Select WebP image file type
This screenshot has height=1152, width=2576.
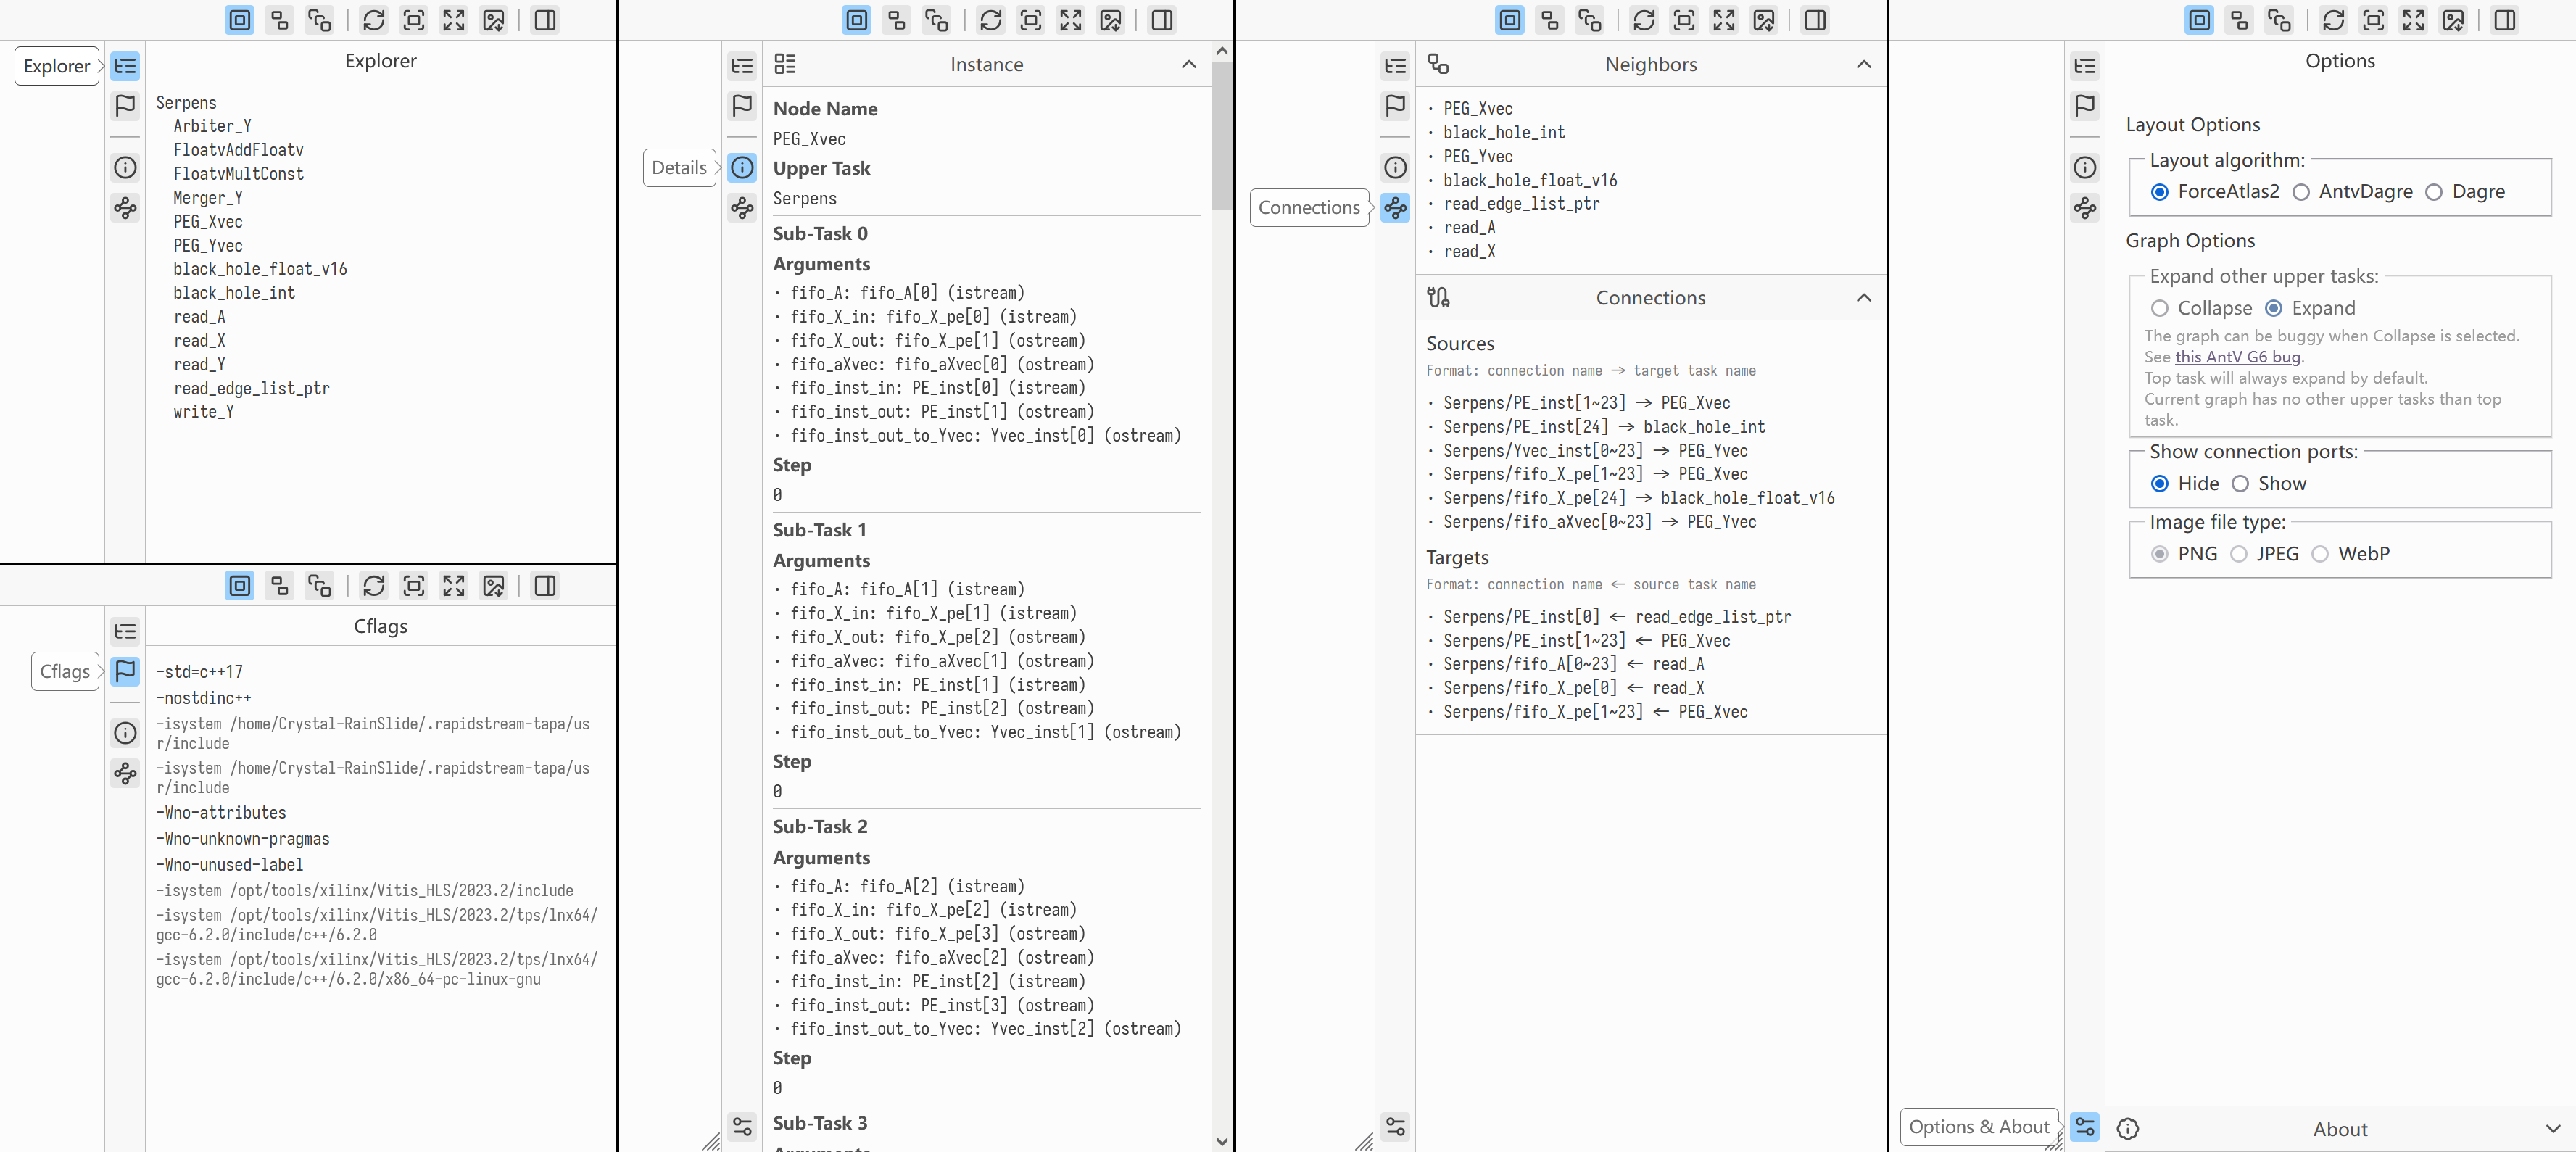[2320, 554]
